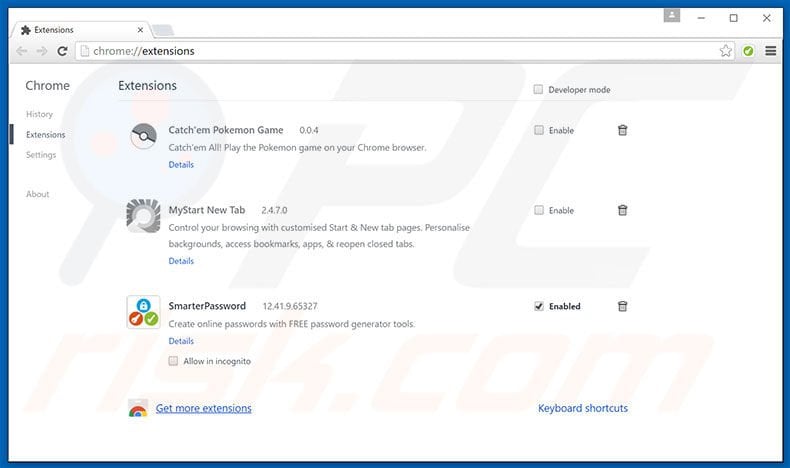The image size is (790, 468).
Task: Reload the extensions page
Action: [x=62, y=51]
